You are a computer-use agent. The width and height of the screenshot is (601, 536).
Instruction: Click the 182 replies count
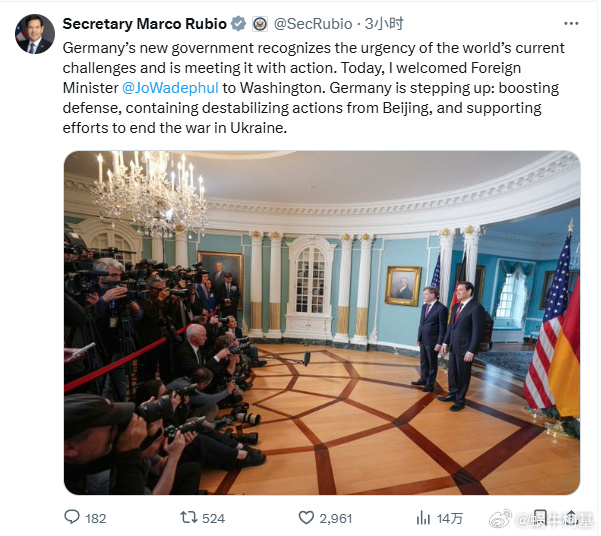(95, 518)
